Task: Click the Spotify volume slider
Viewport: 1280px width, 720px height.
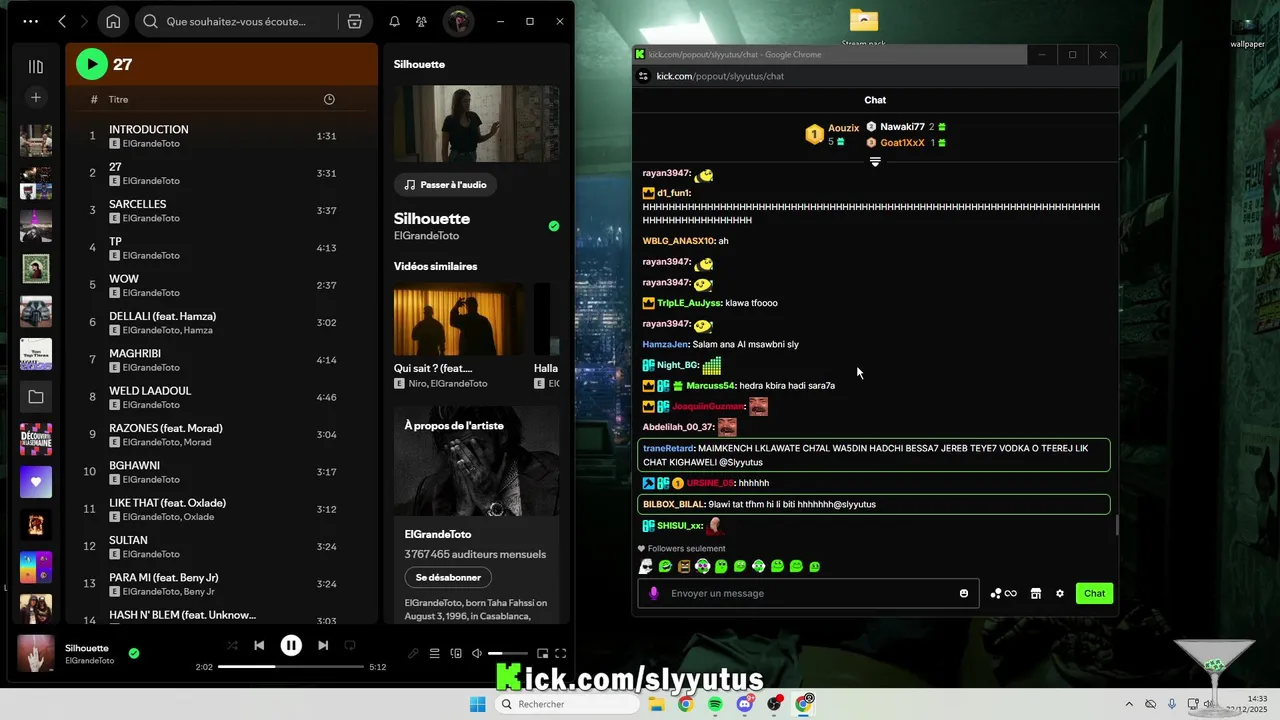Action: 509,654
